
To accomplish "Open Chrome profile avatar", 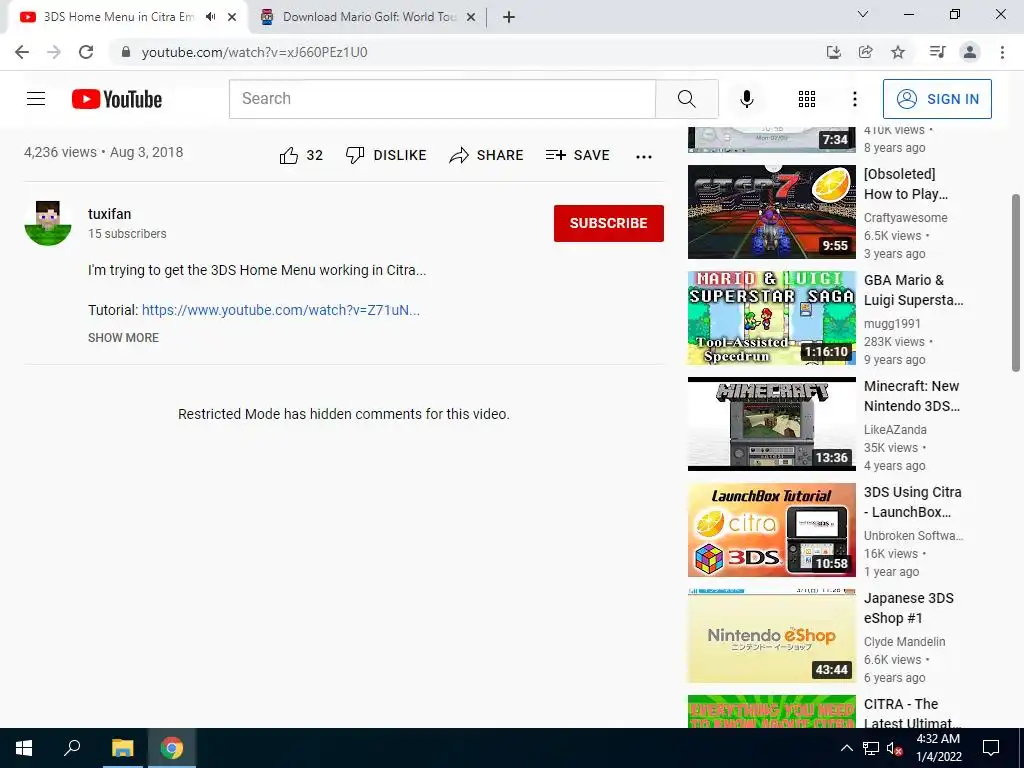I will [970, 52].
